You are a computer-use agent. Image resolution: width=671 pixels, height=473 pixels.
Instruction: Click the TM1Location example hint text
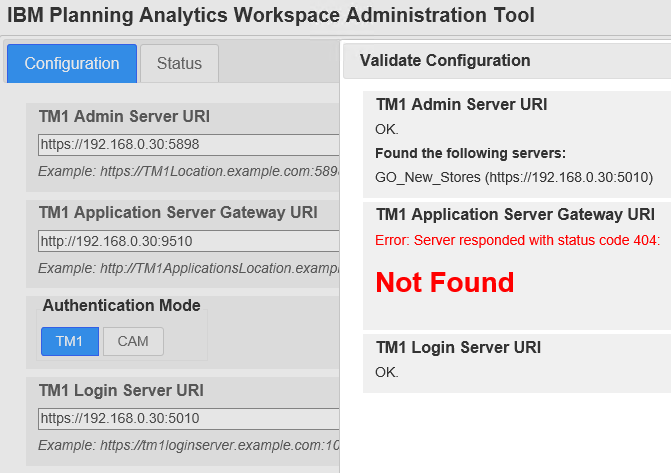[x=189, y=171]
